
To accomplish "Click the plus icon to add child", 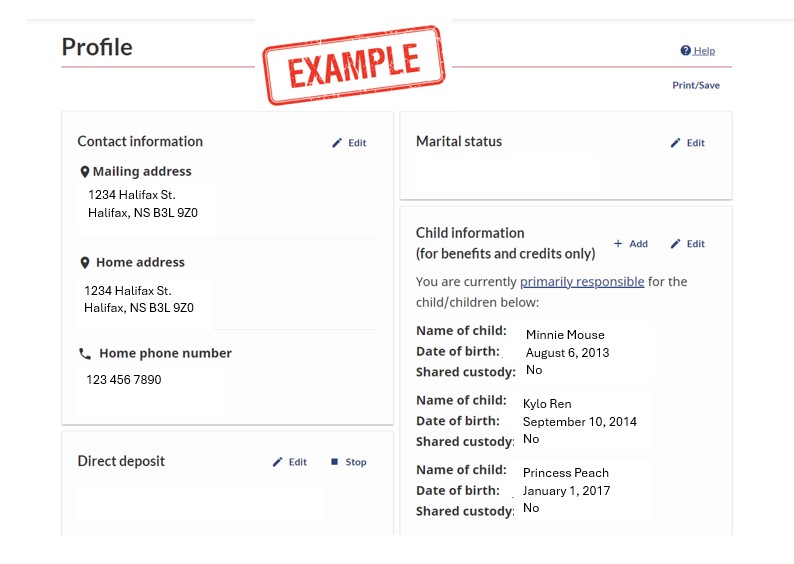I will point(618,244).
